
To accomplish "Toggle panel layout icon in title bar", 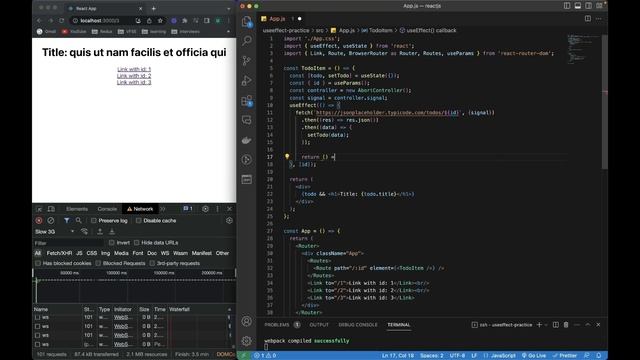I will pos(578,6).
